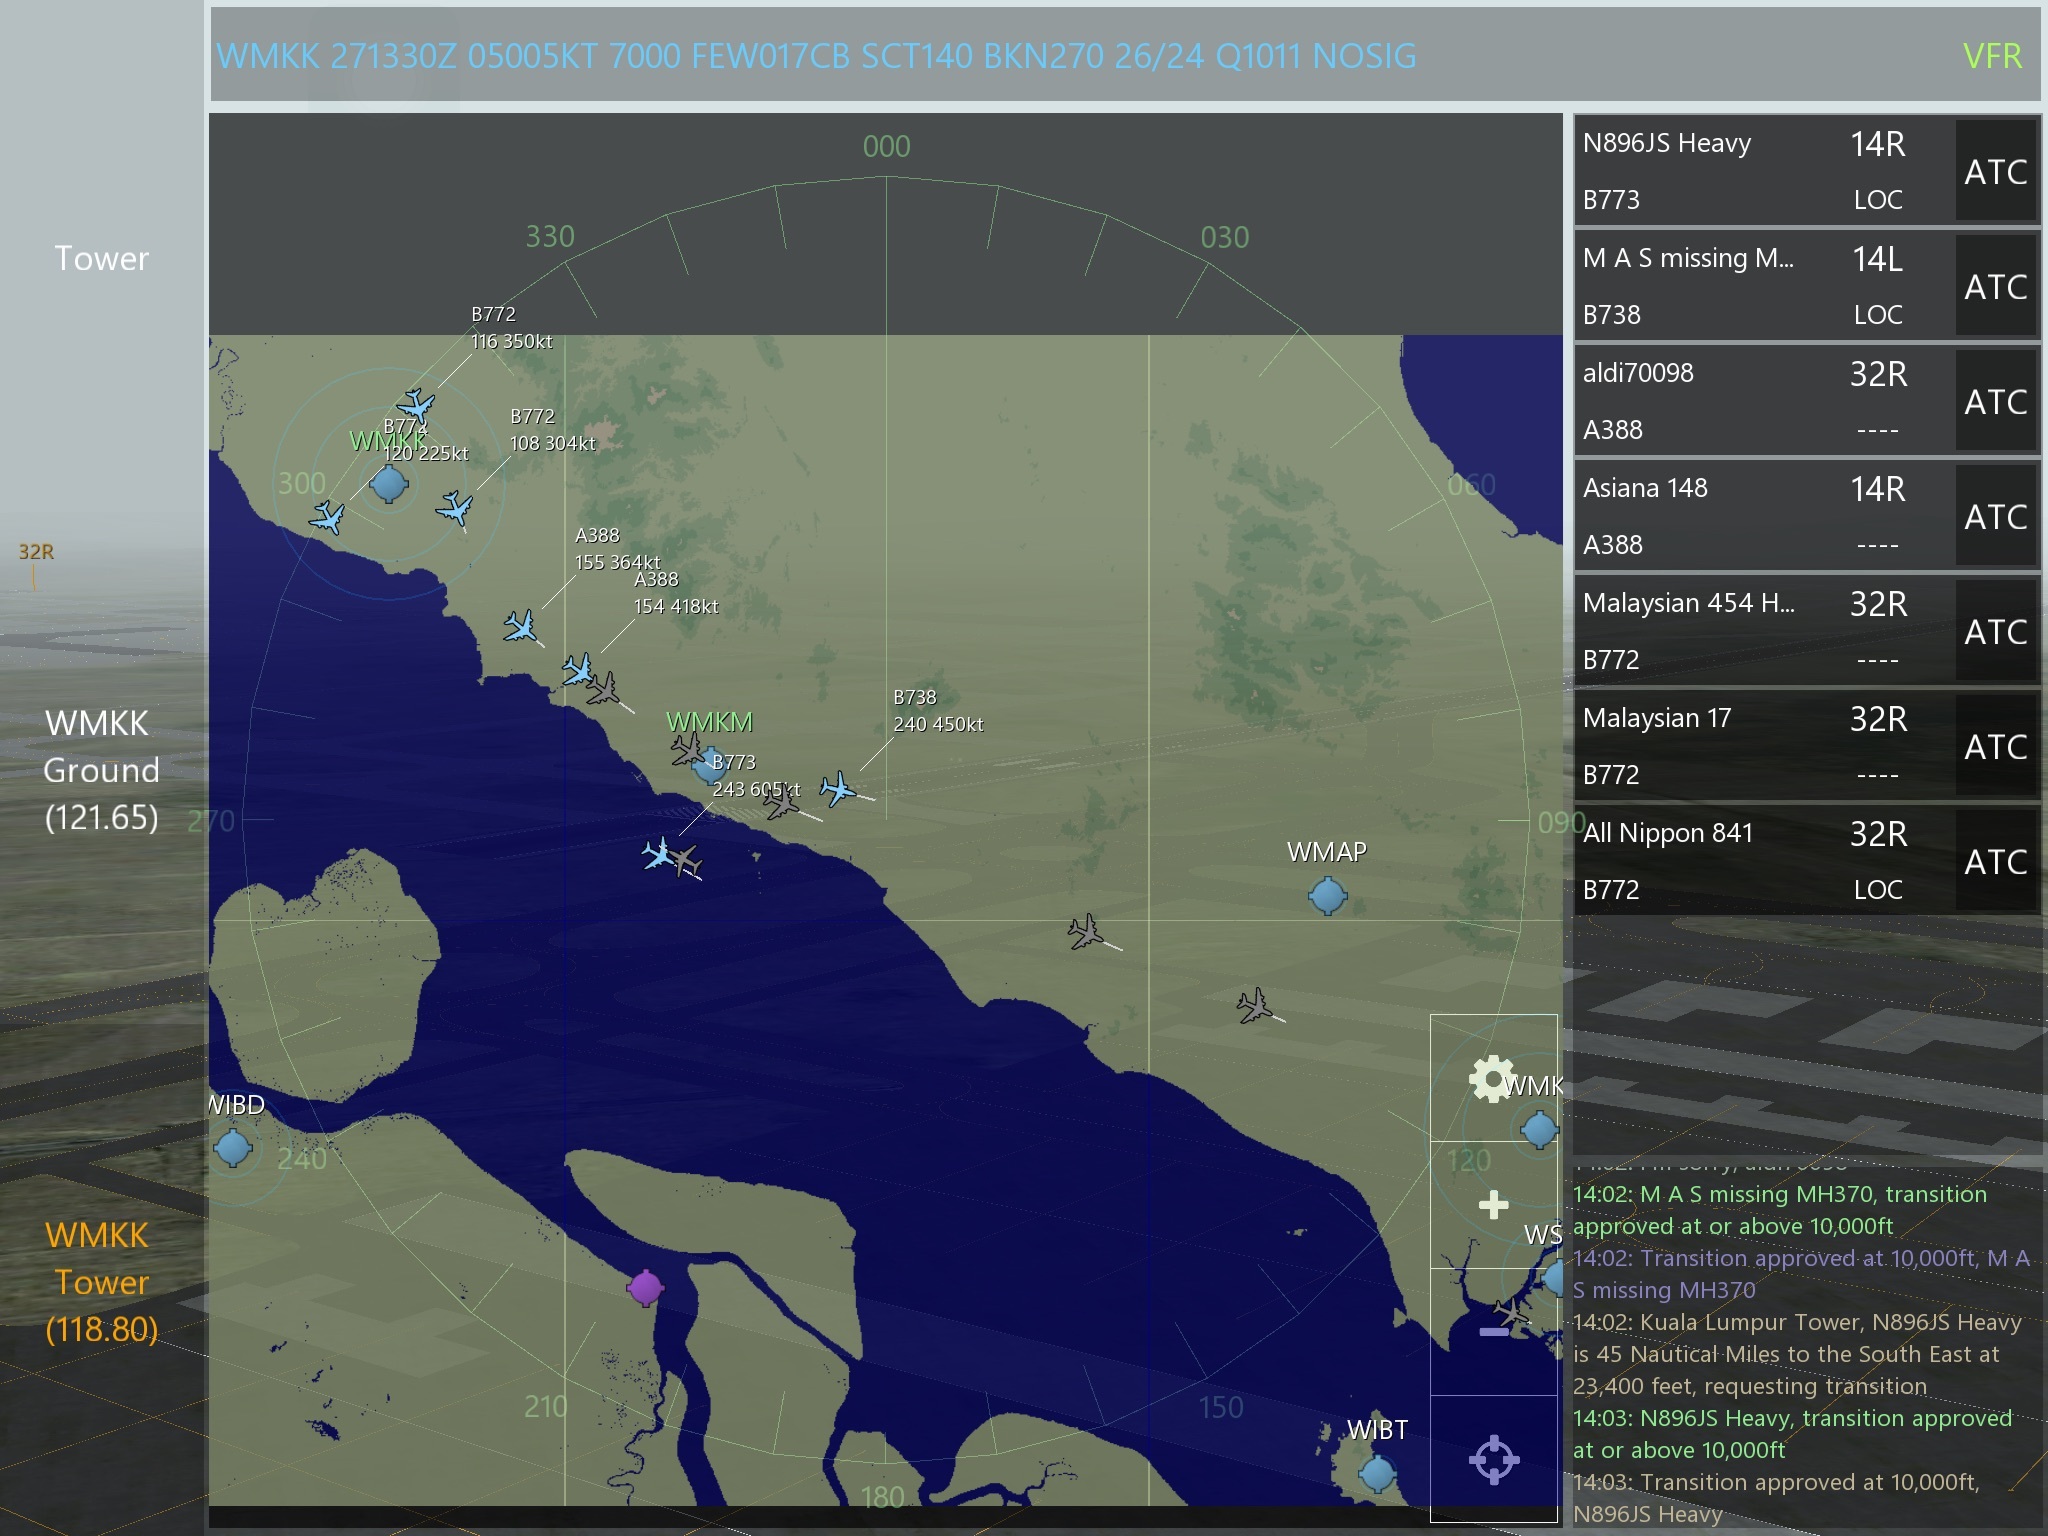The image size is (2048, 1536).
Task: Switch to WMKK Ground 121.65 frequency
Action: tap(101, 770)
